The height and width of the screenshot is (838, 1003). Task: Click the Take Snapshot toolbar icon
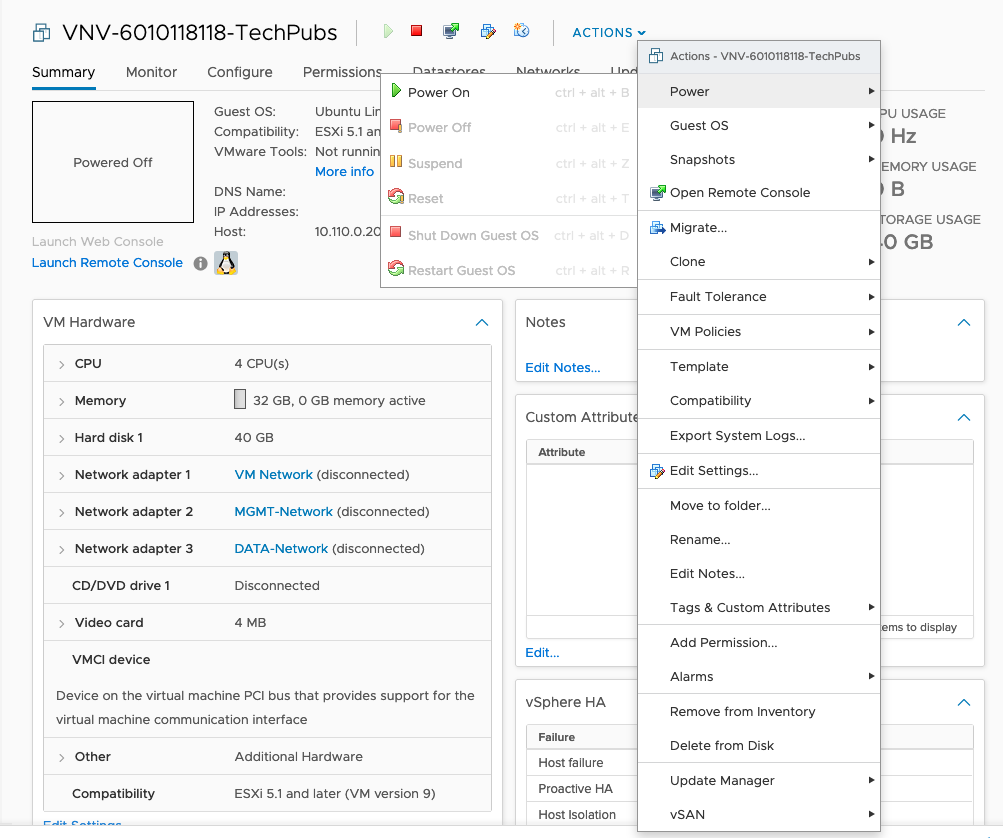tap(521, 31)
